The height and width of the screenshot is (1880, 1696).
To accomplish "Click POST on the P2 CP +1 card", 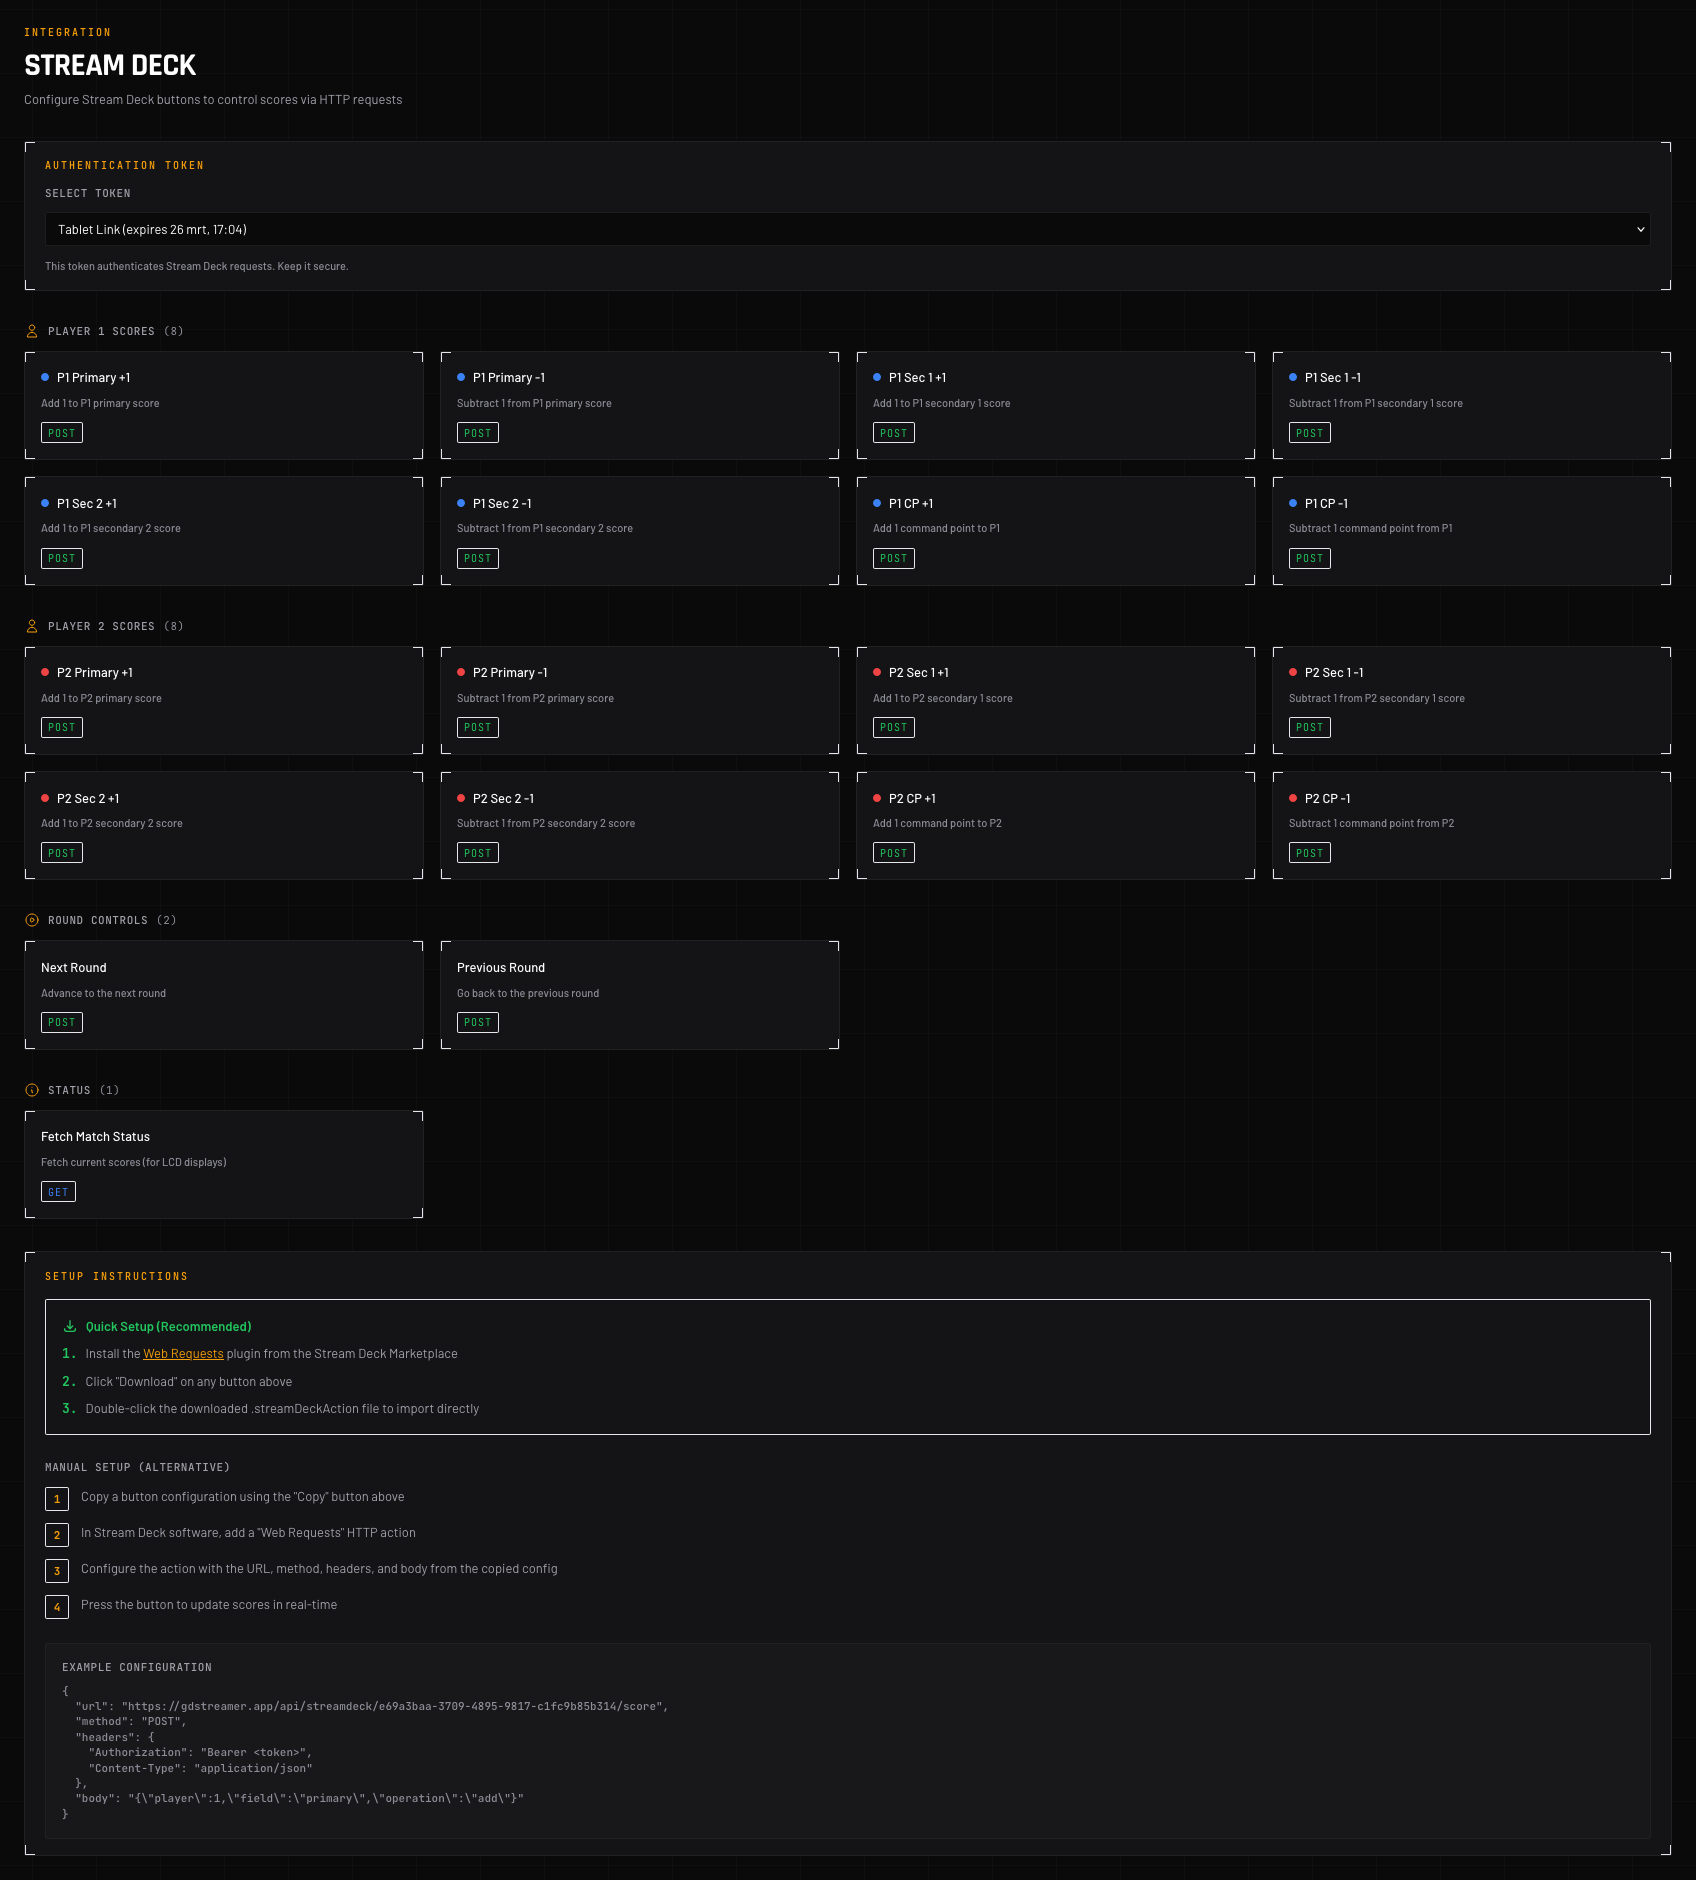I will 894,853.
